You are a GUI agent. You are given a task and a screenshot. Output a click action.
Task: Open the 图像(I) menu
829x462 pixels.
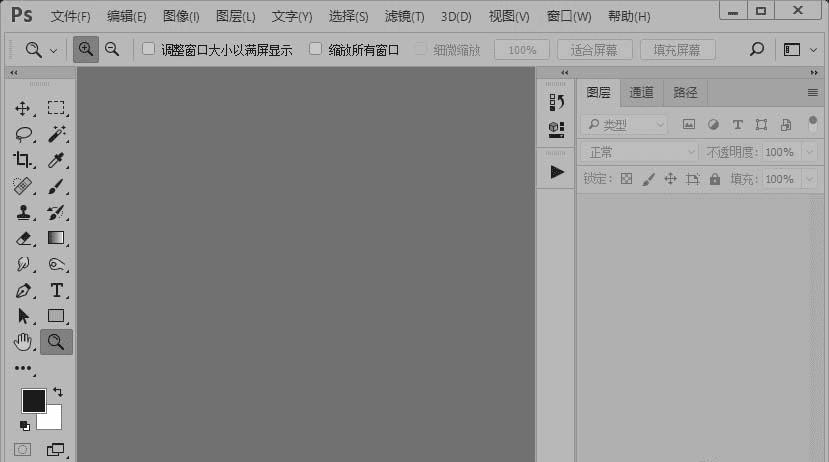point(181,16)
